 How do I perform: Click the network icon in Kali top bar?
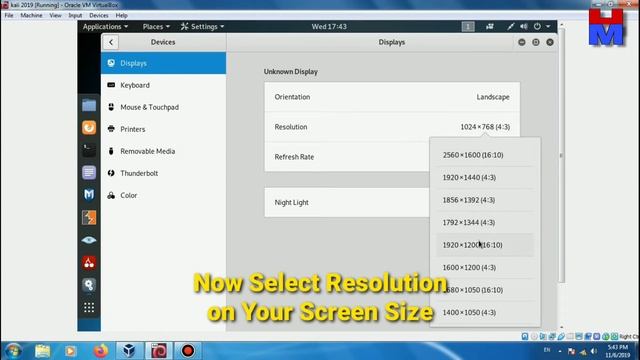490,27
